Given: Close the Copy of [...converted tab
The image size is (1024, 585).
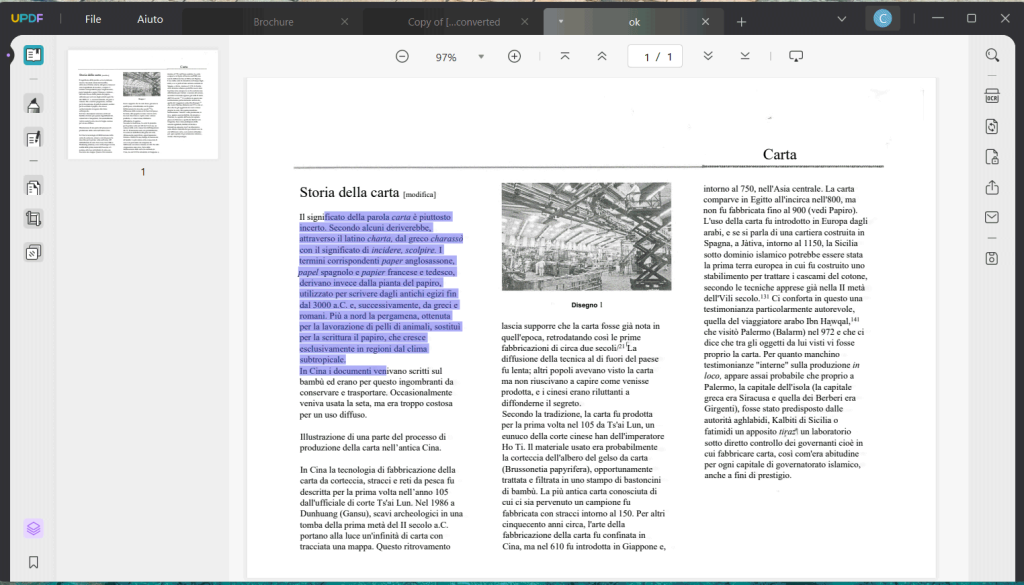Looking at the screenshot, I should 524,22.
